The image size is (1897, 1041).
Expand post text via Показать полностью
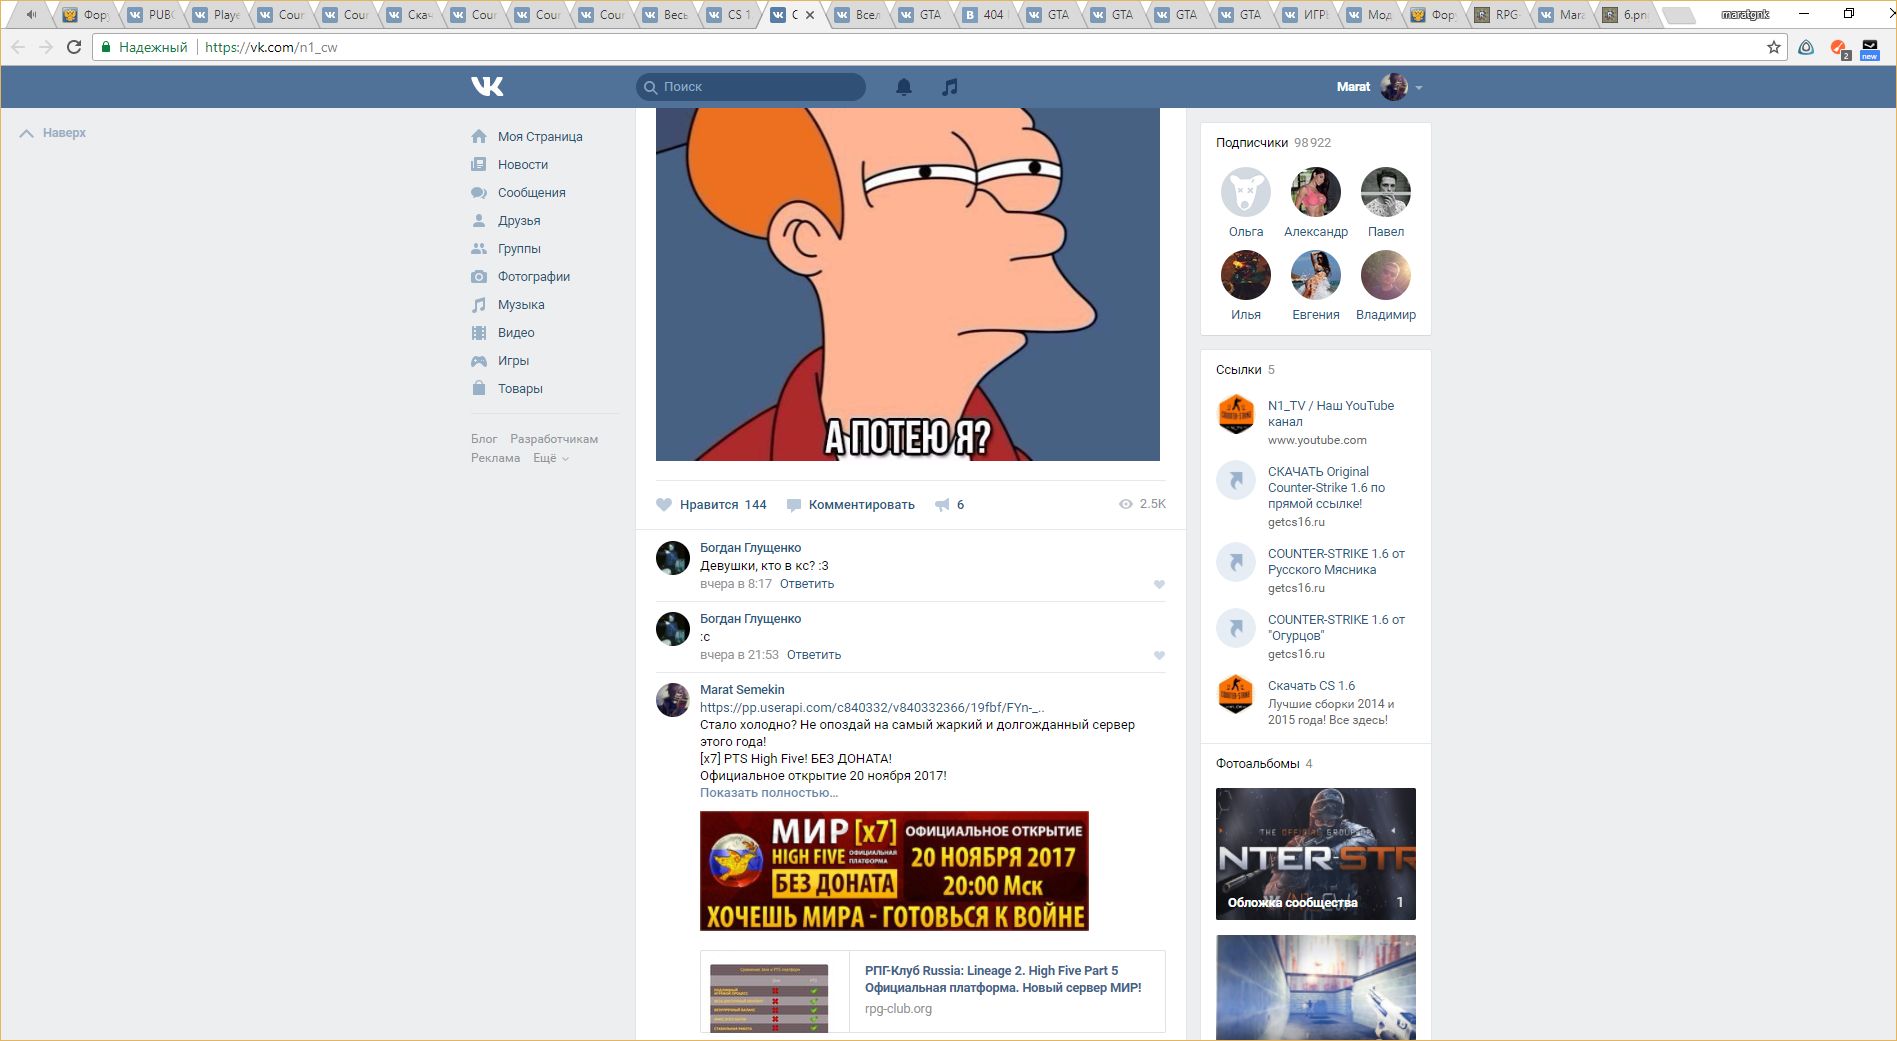point(768,793)
